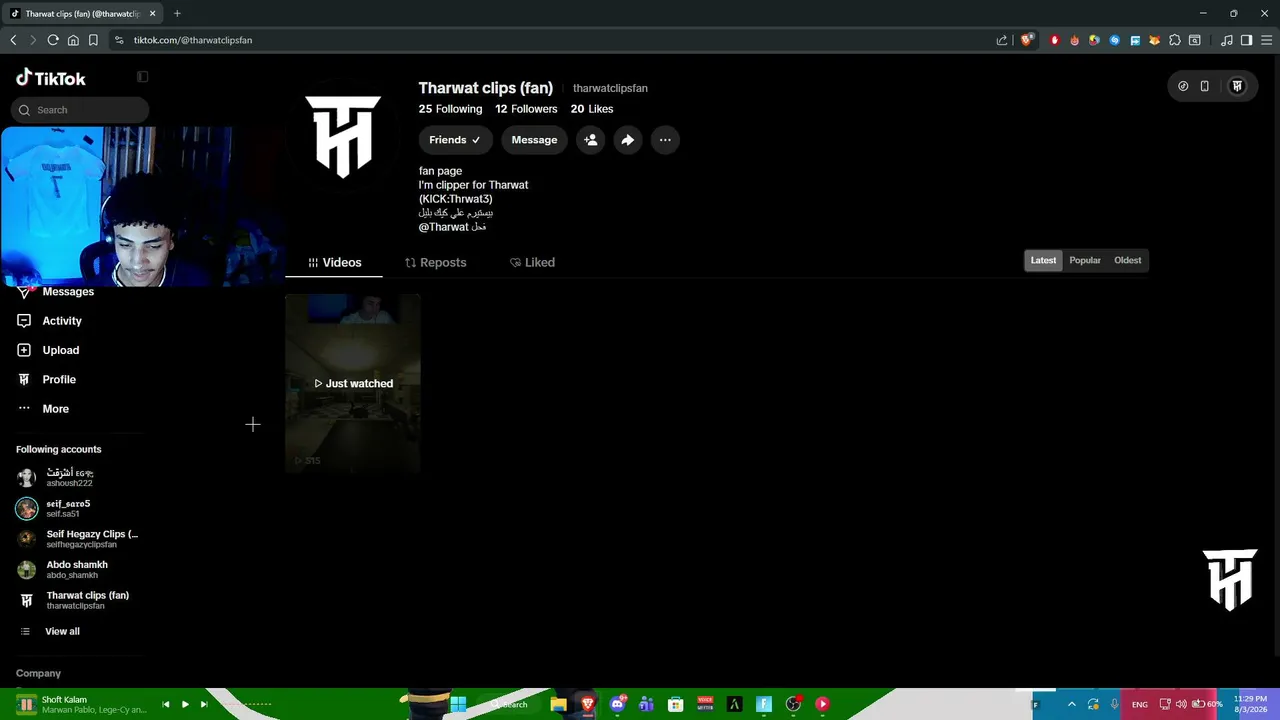Viewport: 1280px width, 720px height.
Task: Open the browser media control music-note
Action: click(1227, 40)
